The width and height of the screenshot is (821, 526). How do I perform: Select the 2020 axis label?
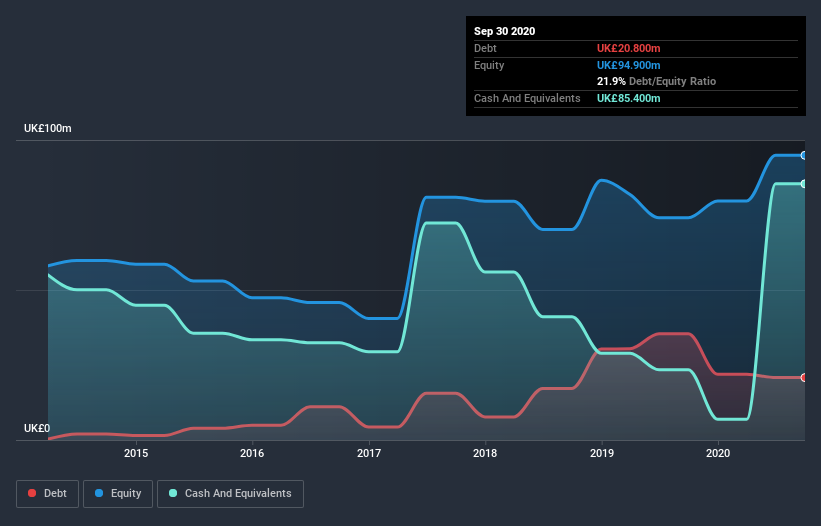(718, 453)
